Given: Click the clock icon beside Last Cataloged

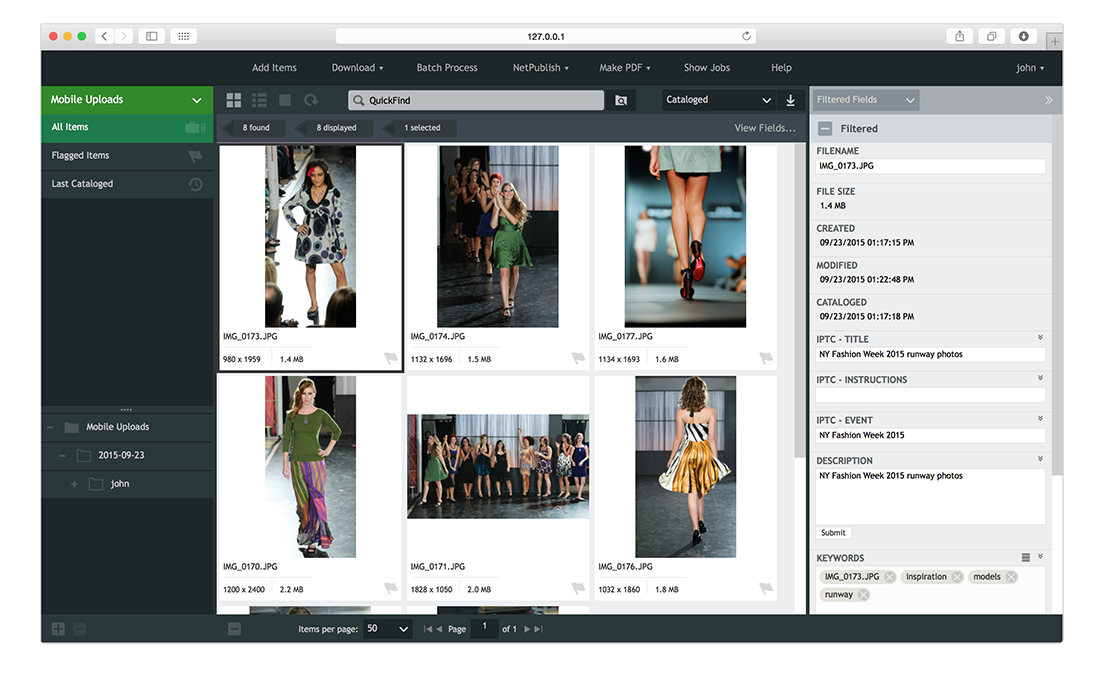Looking at the screenshot, I should coord(196,184).
